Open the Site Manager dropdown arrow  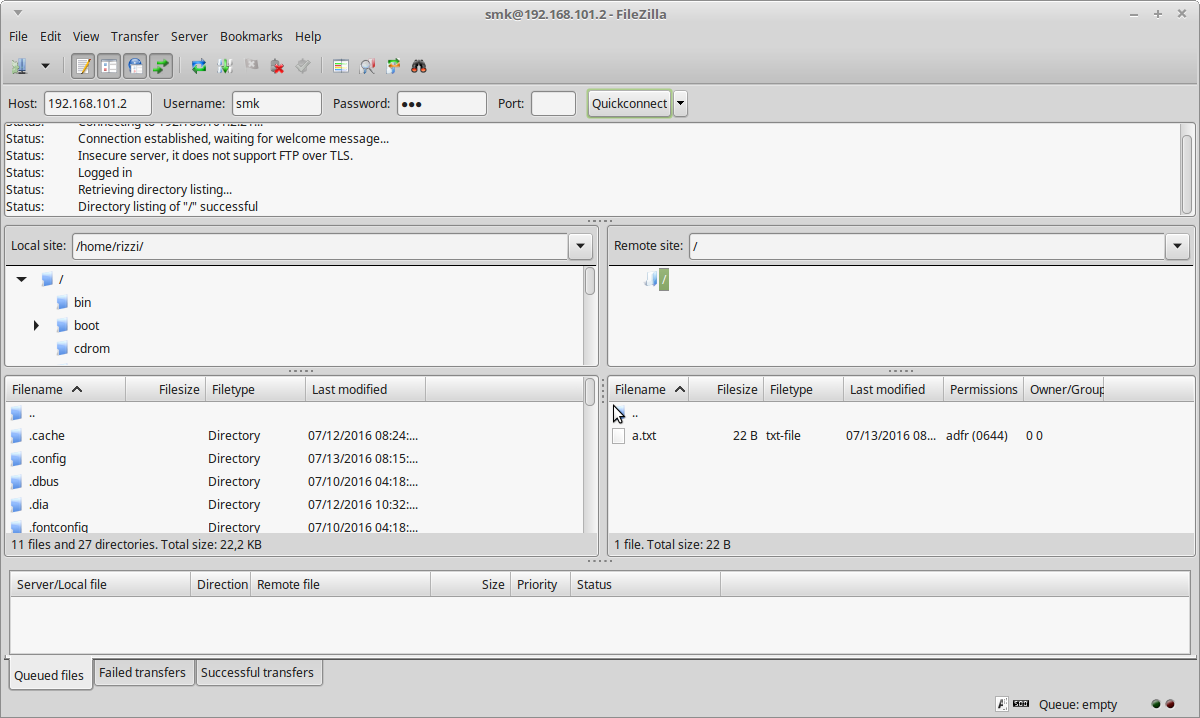point(45,66)
